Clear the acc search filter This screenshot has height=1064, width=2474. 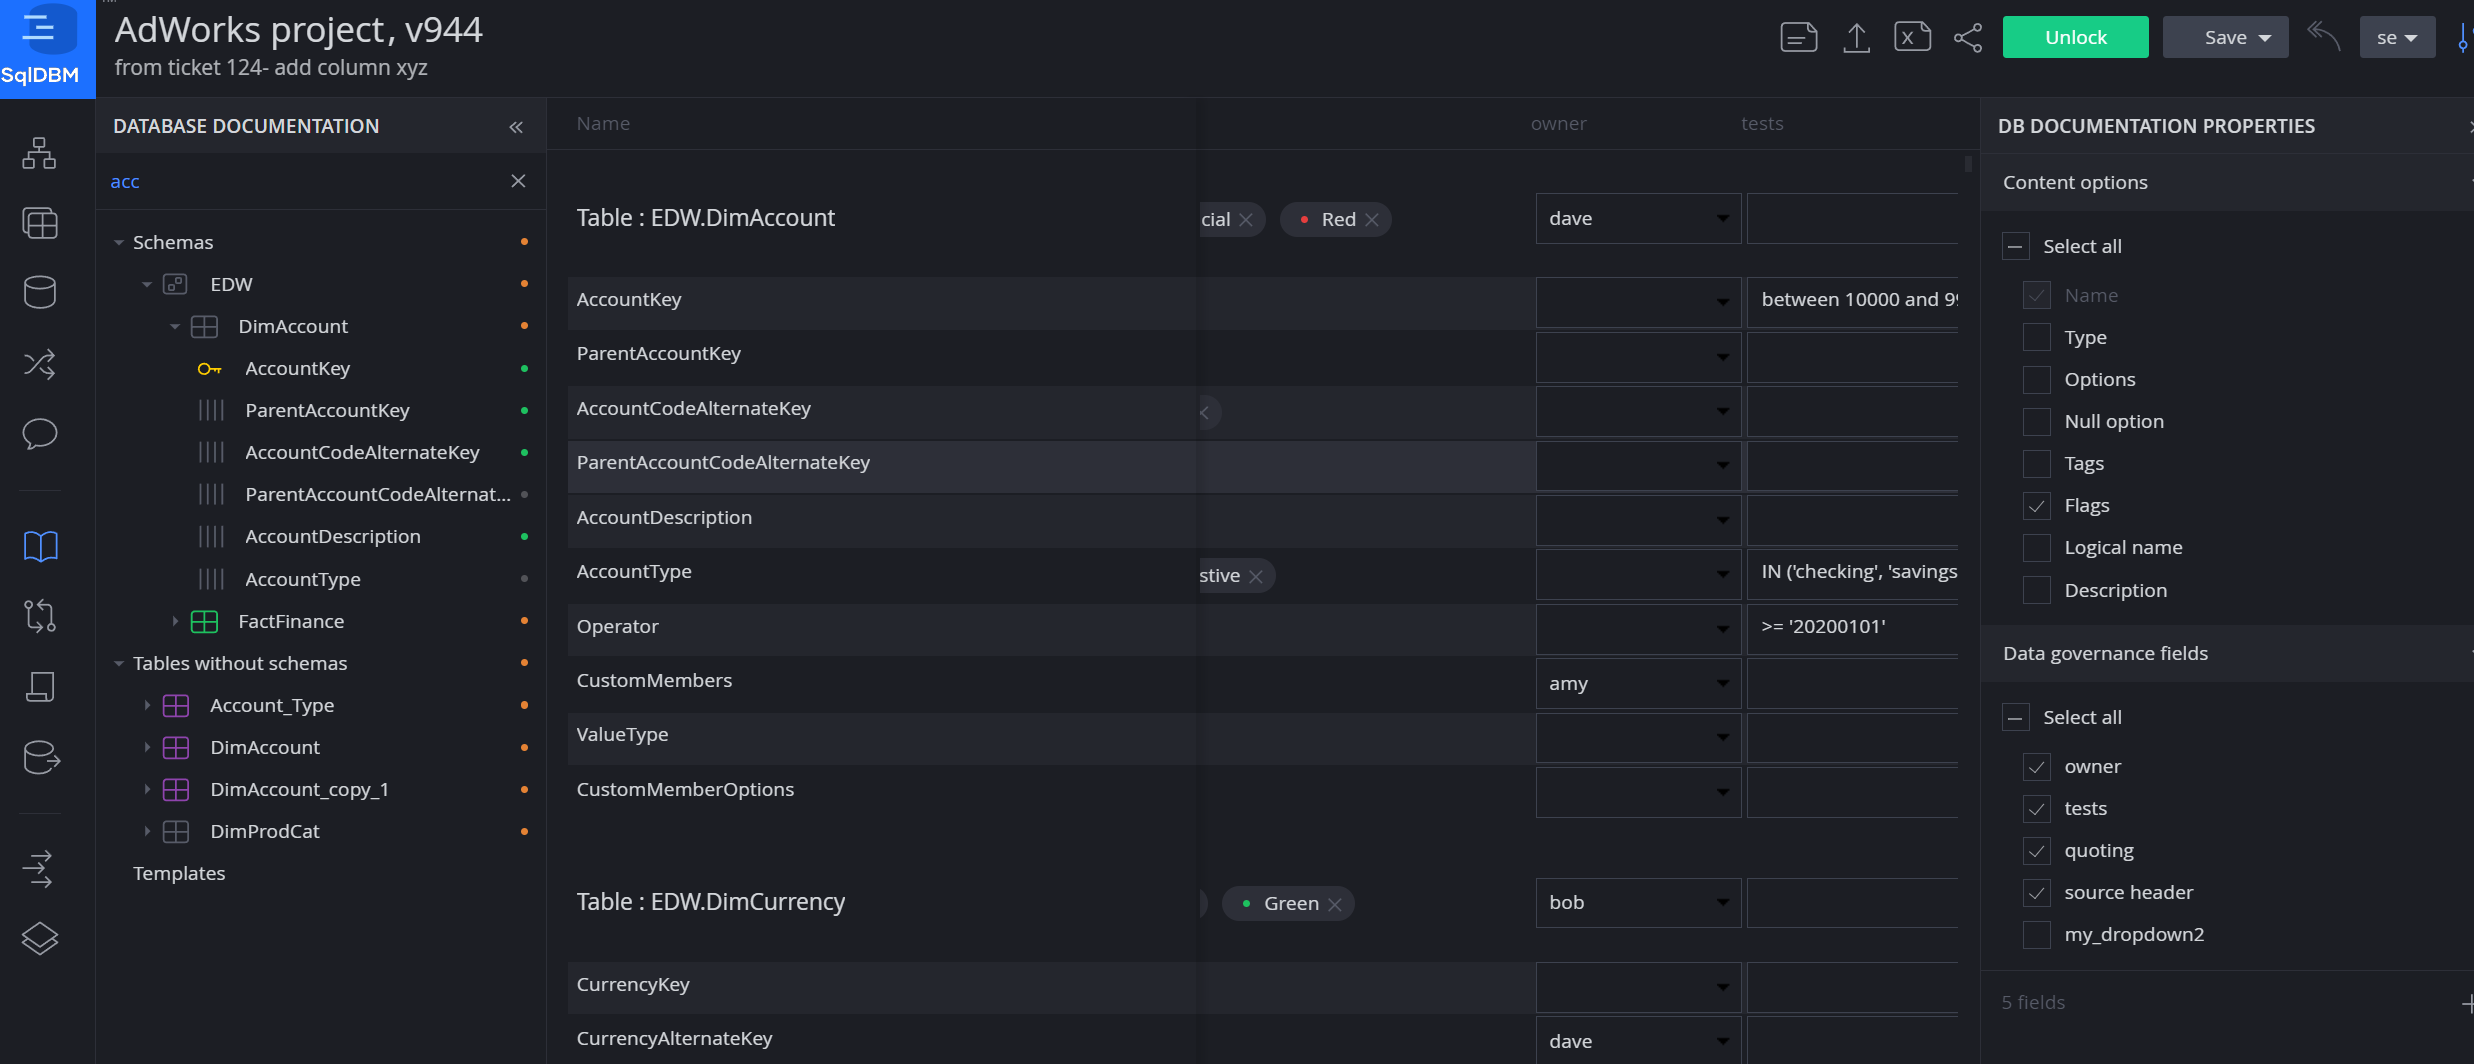[x=518, y=181]
